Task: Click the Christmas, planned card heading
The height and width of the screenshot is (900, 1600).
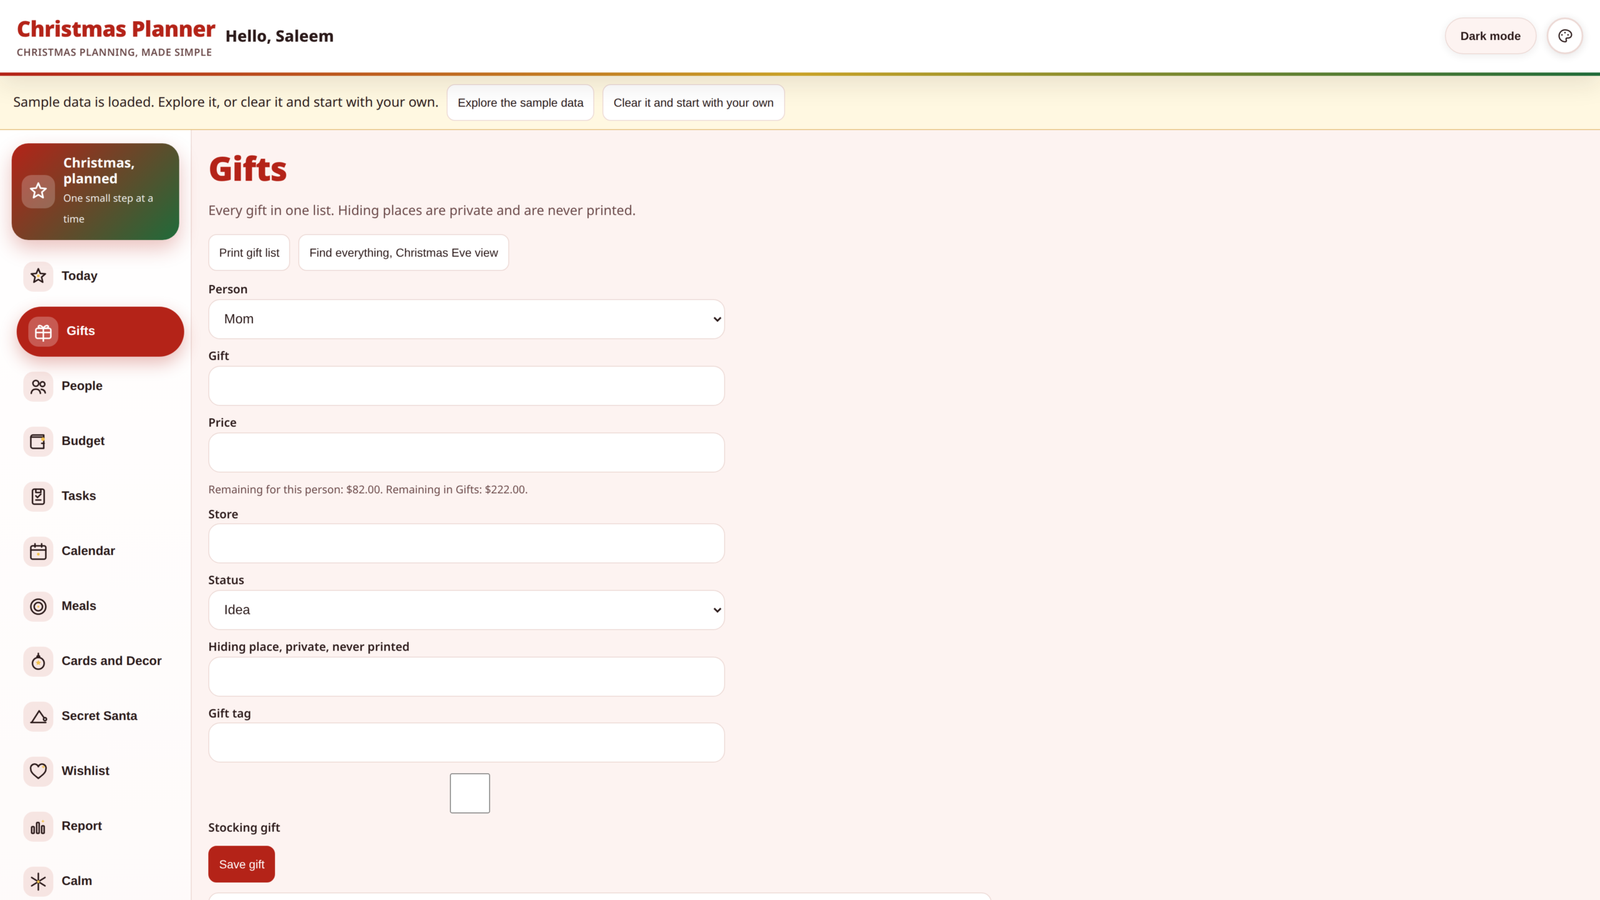Action: pos(99,171)
